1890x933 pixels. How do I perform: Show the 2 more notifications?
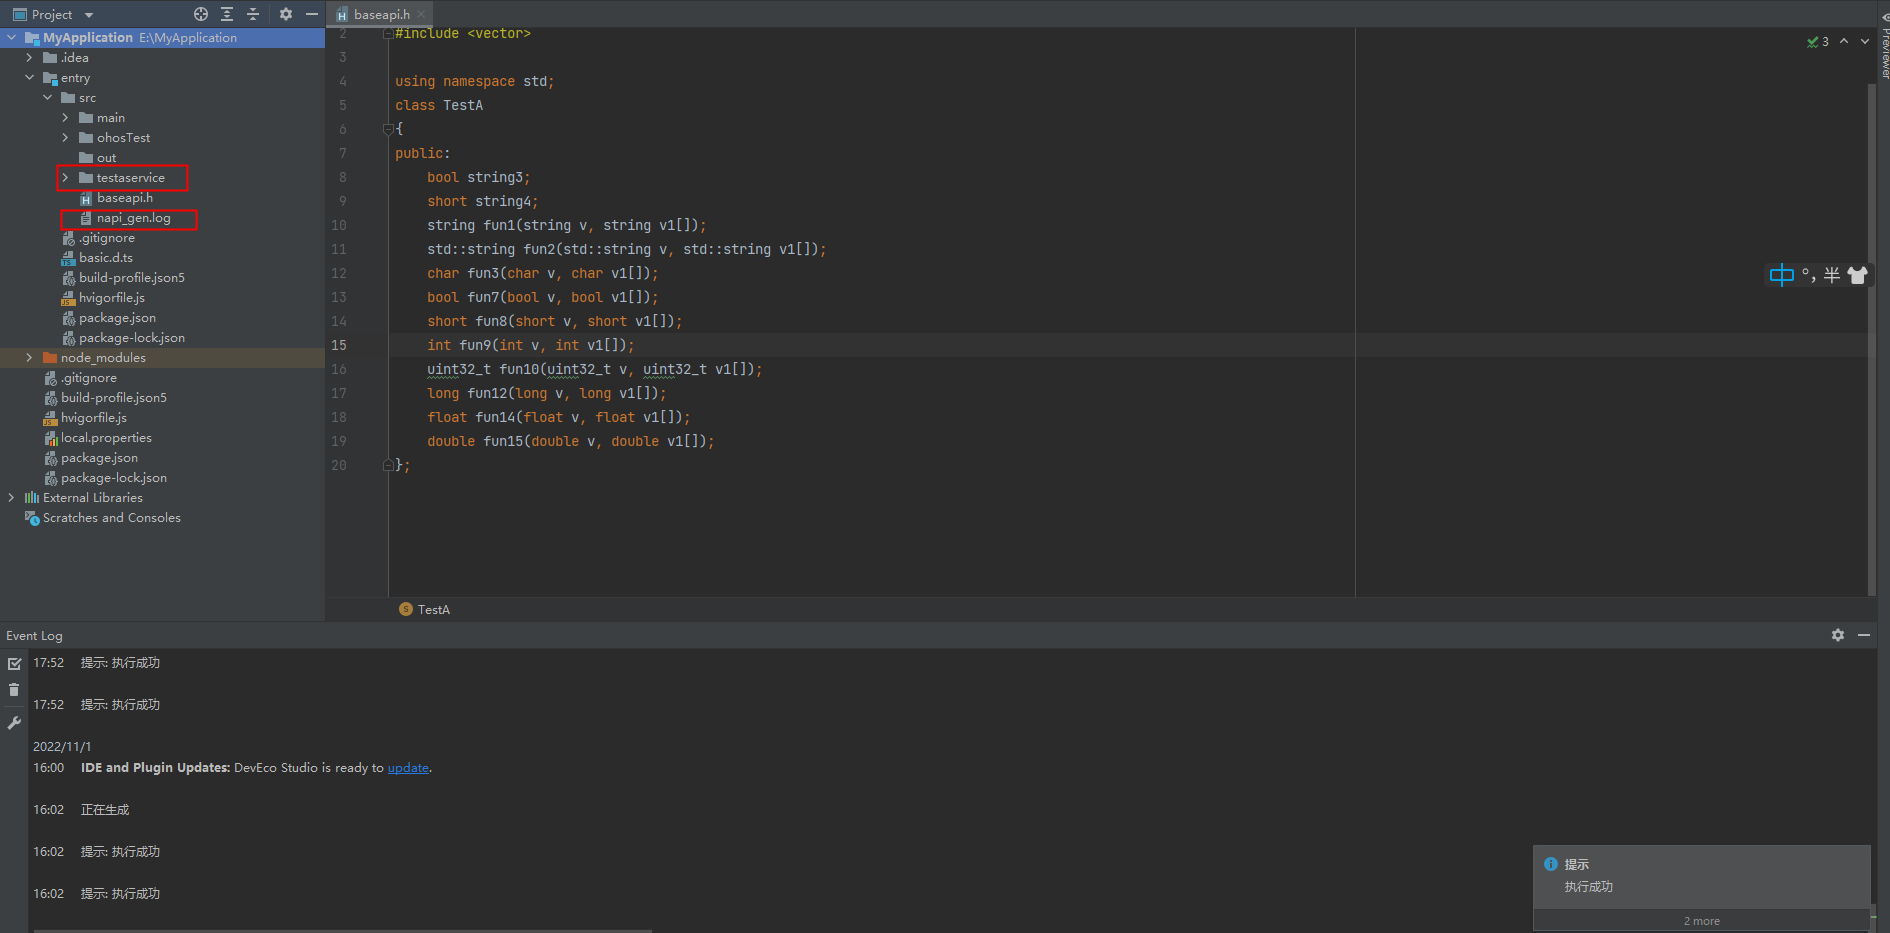point(1701,921)
